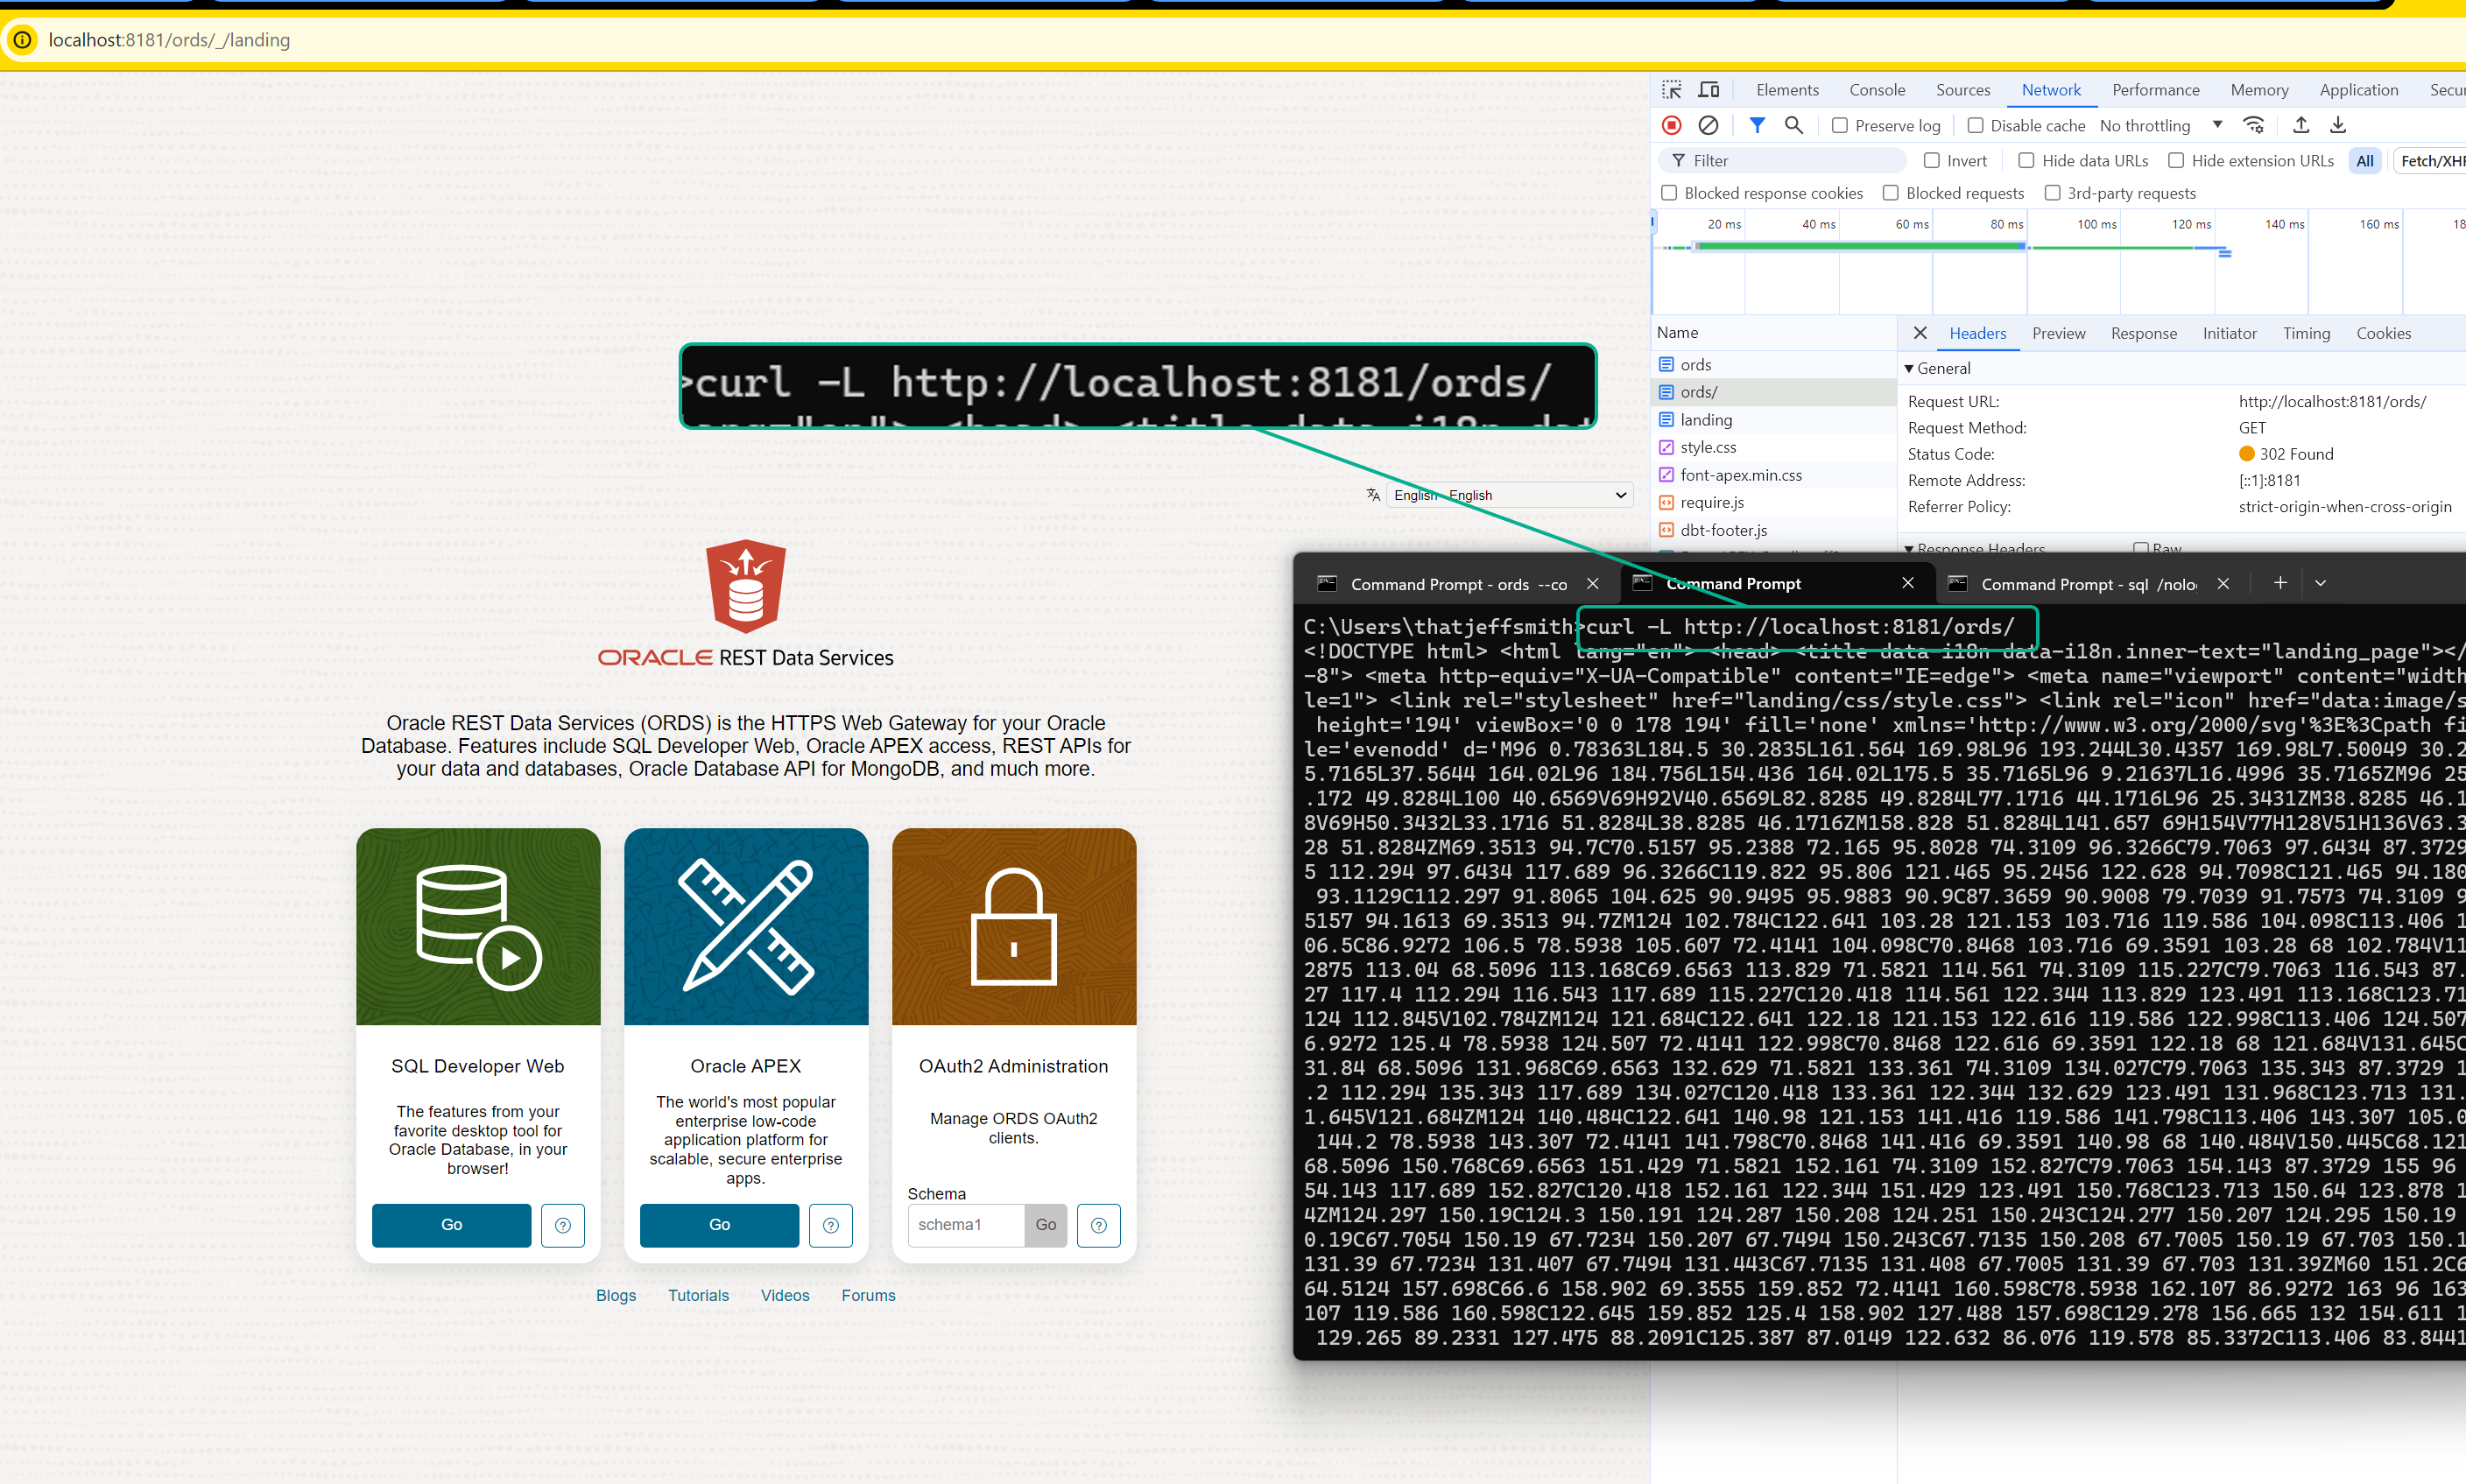
Task: Click the inspect element picker icon
Action: [1671, 90]
